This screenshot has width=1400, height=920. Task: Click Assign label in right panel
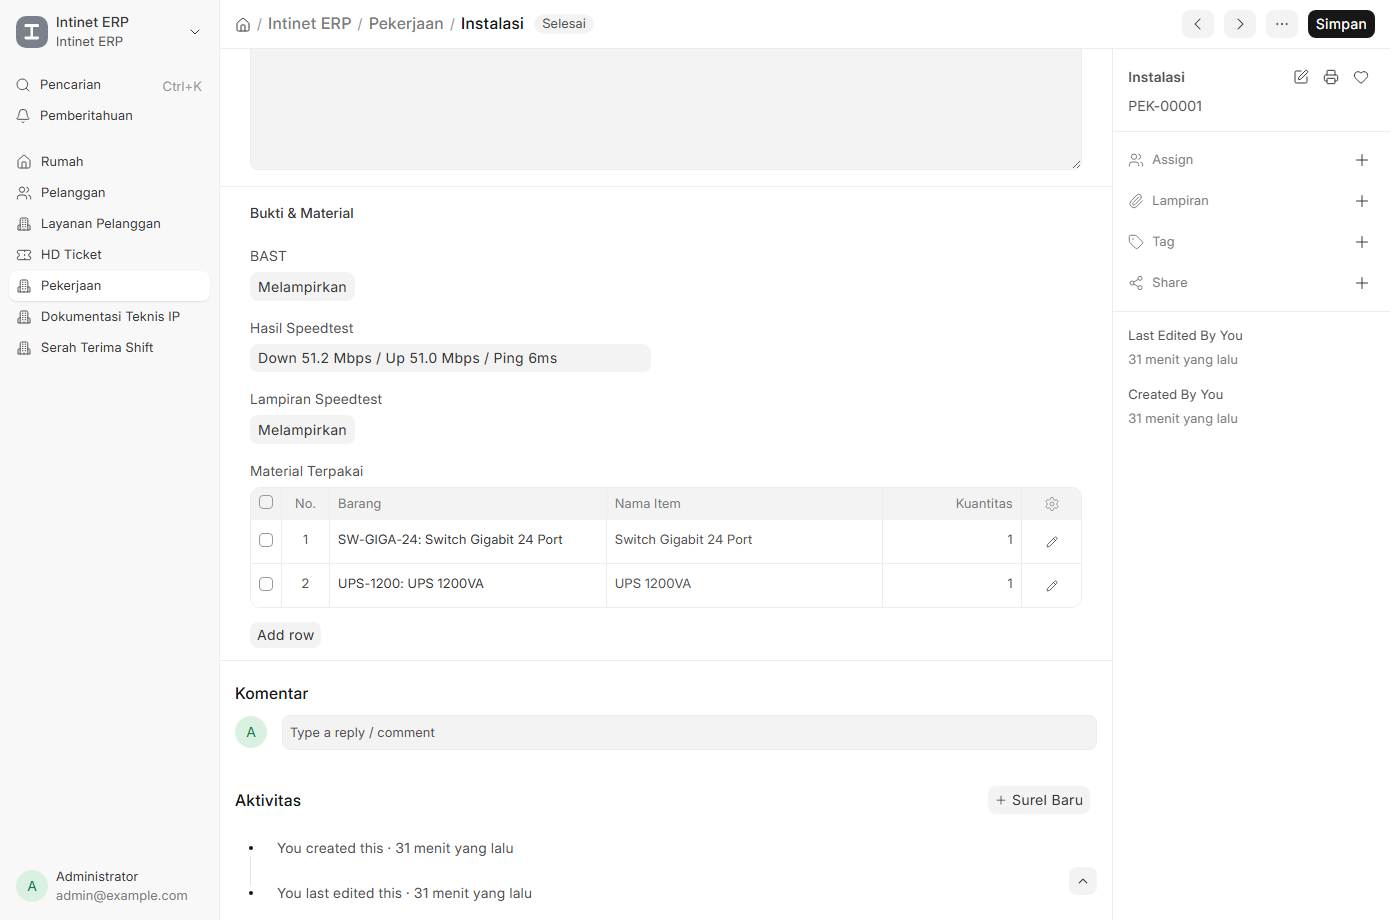tap(1172, 160)
